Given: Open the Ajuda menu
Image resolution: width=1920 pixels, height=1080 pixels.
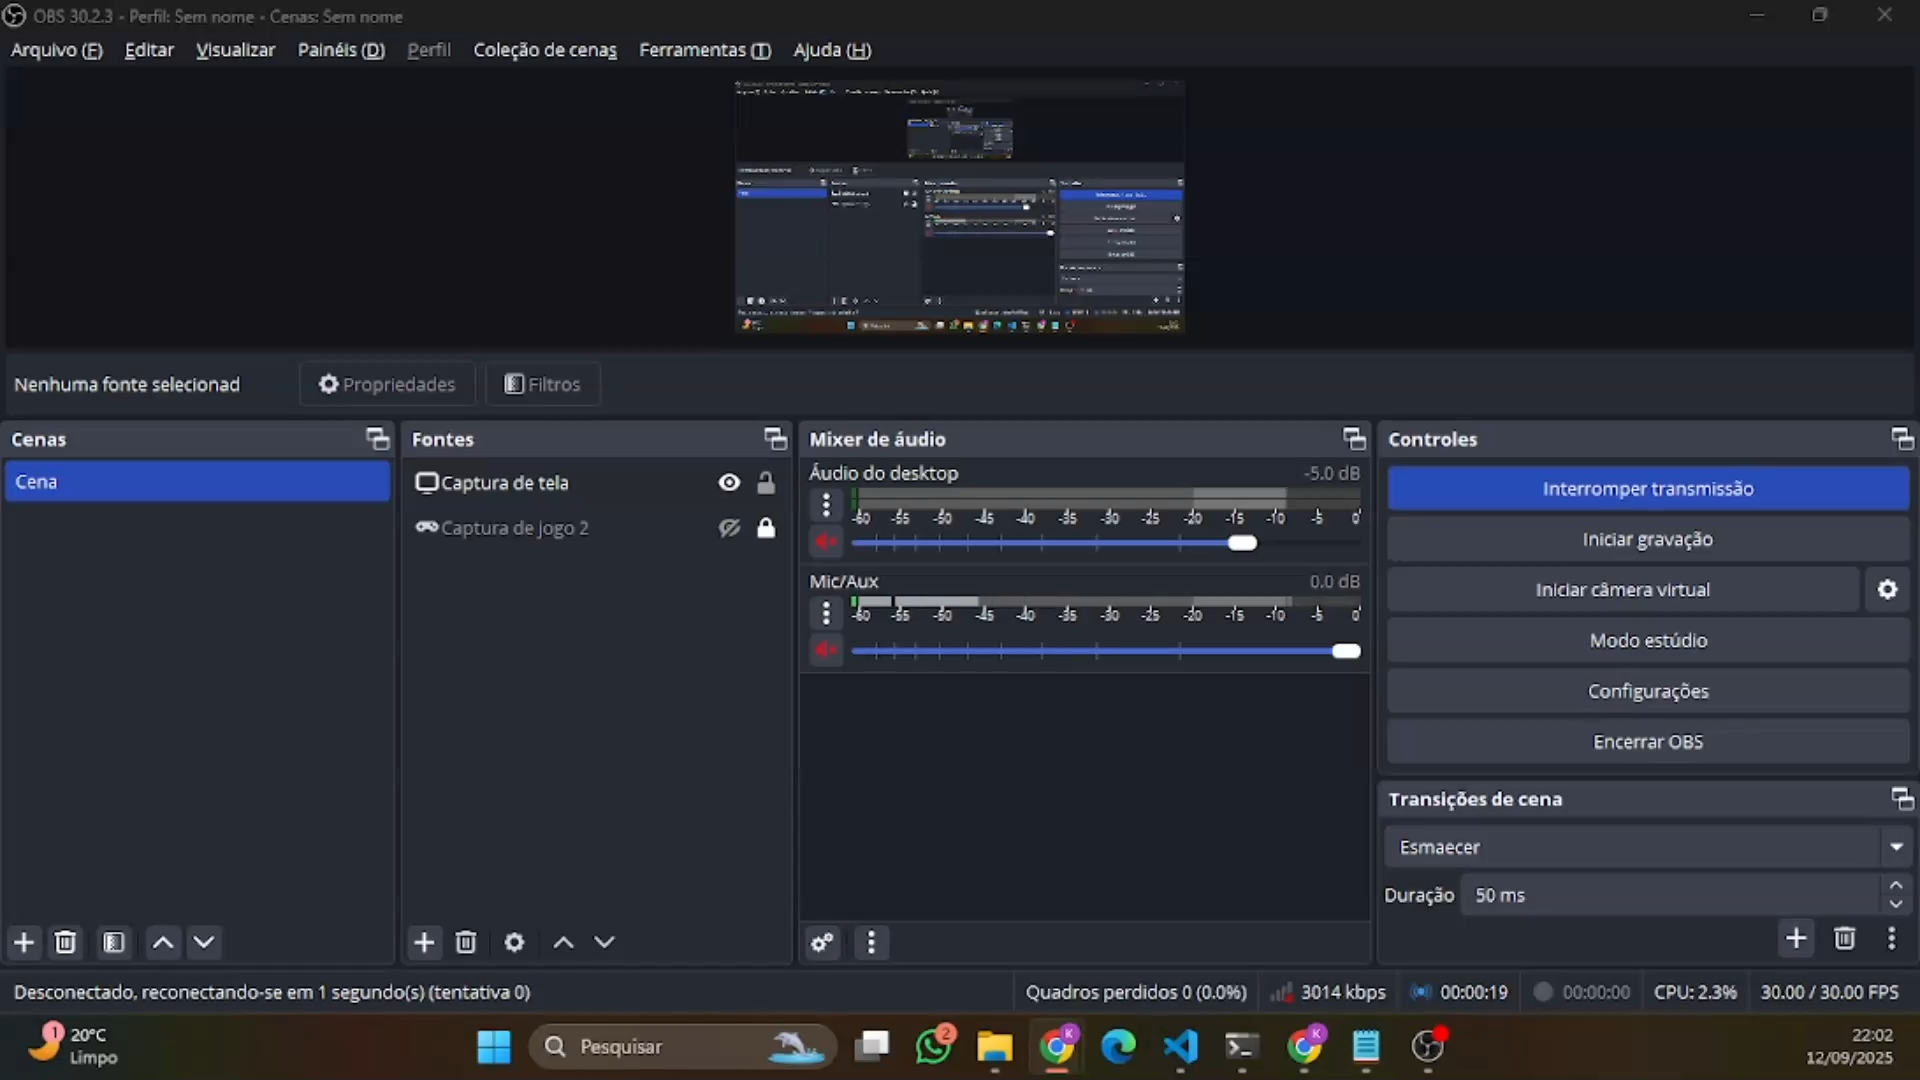Looking at the screenshot, I should tap(832, 50).
